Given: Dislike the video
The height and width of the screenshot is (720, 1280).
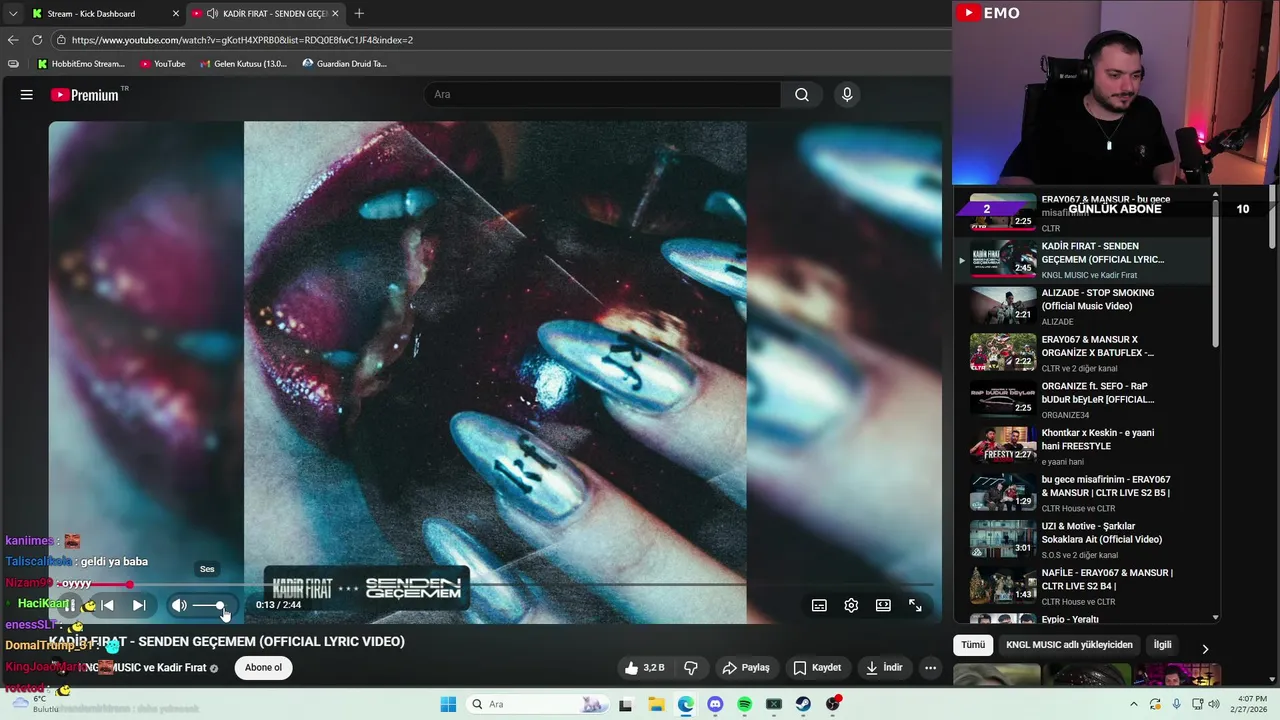Looking at the screenshot, I should [x=690, y=668].
